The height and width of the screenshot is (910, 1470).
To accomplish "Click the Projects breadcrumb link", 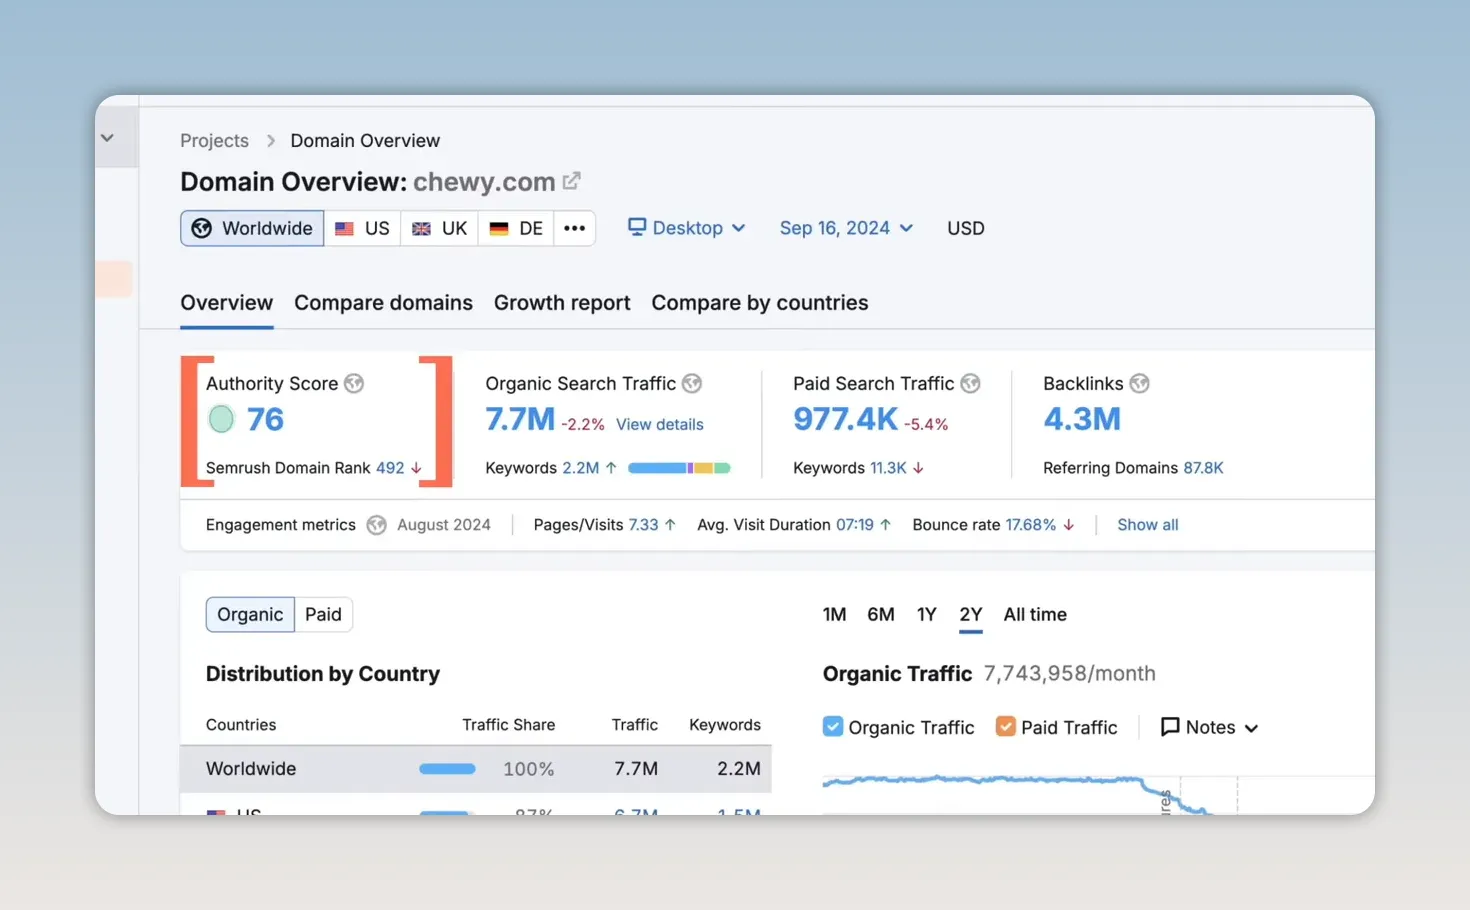I will [x=214, y=141].
